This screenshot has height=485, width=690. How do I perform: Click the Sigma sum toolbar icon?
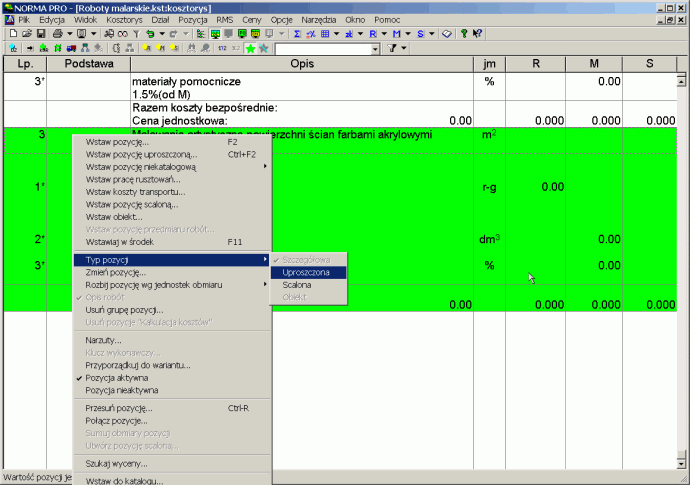(297, 34)
